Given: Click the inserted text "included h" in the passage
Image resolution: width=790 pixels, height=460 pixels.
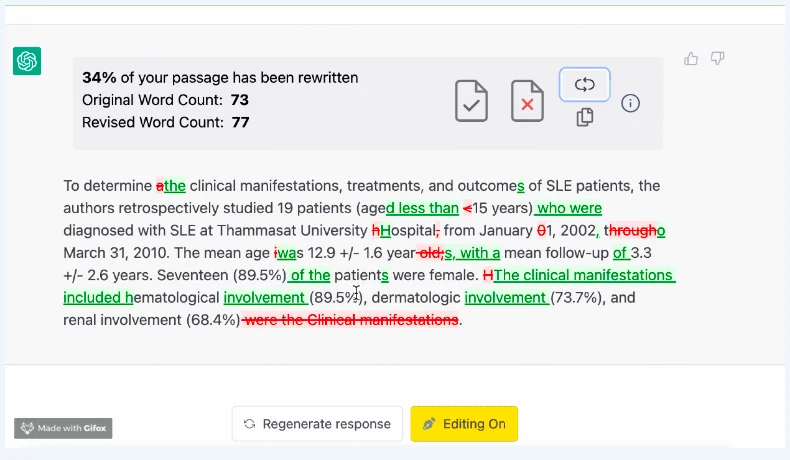Looking at the screenshot, I should [98, 297].
